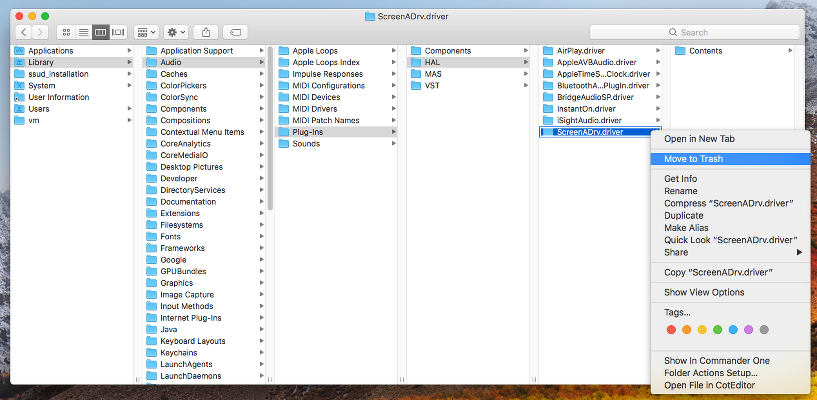Click the forward navigation arrow

coord(41,32)
